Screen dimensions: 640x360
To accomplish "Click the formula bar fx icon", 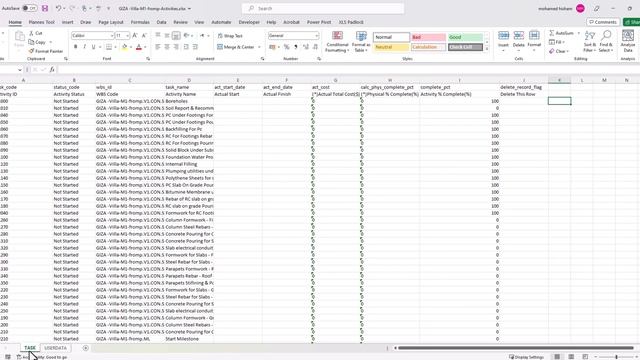I will point(52,70).
